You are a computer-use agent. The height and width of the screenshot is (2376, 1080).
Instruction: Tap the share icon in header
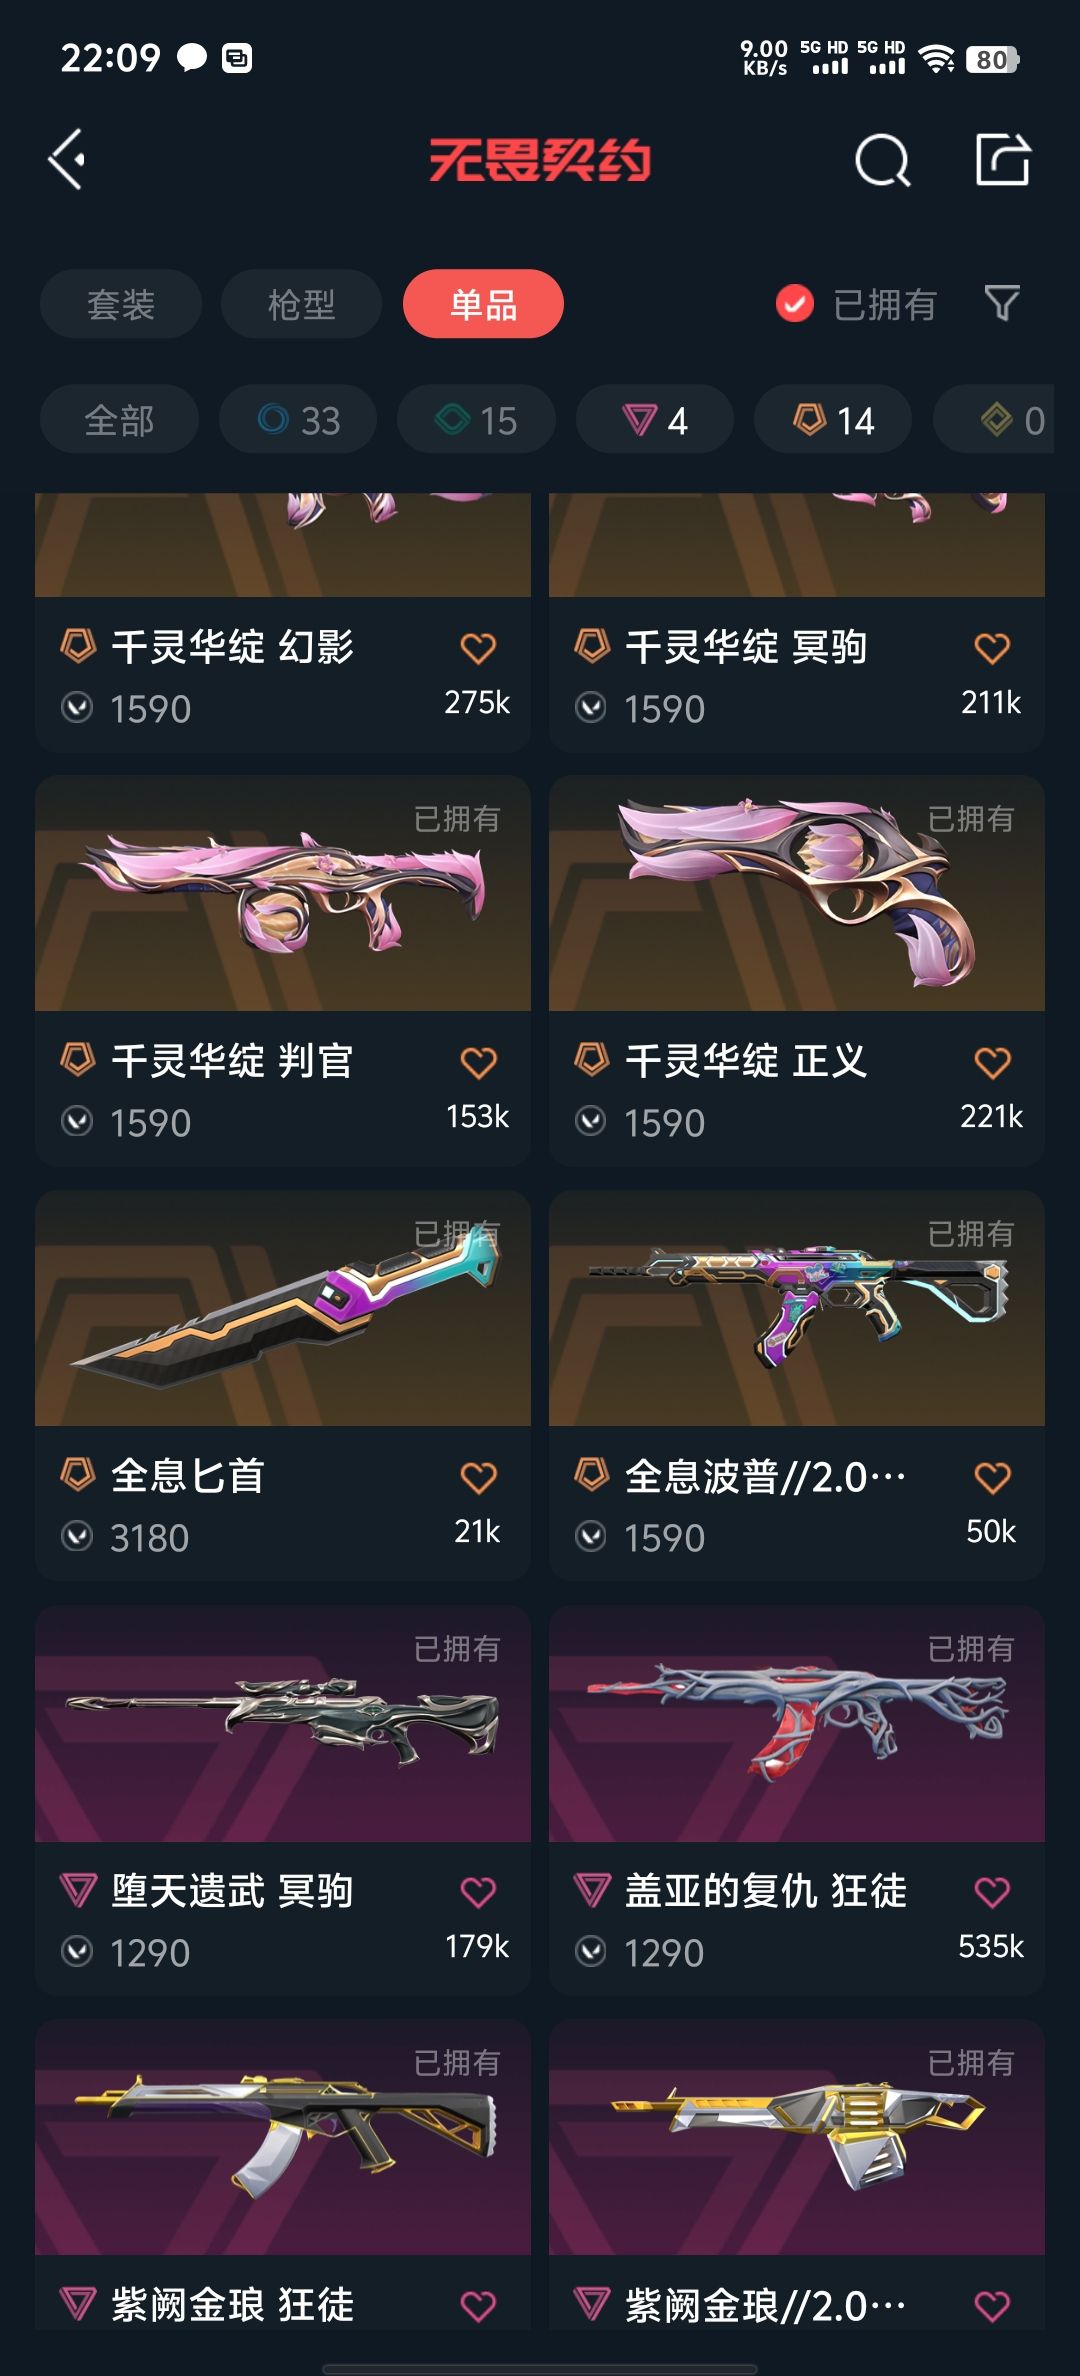pyautogui.click(x=1002, y=159)
